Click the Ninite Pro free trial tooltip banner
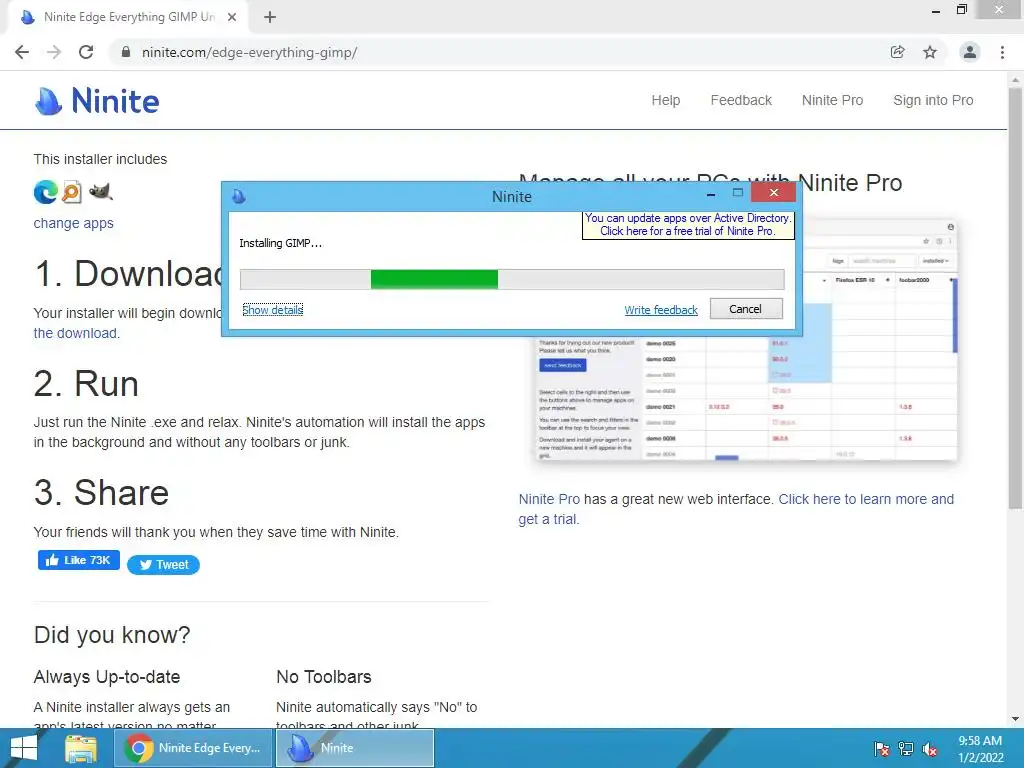1024x768 pixels. (x=688, y=225)
